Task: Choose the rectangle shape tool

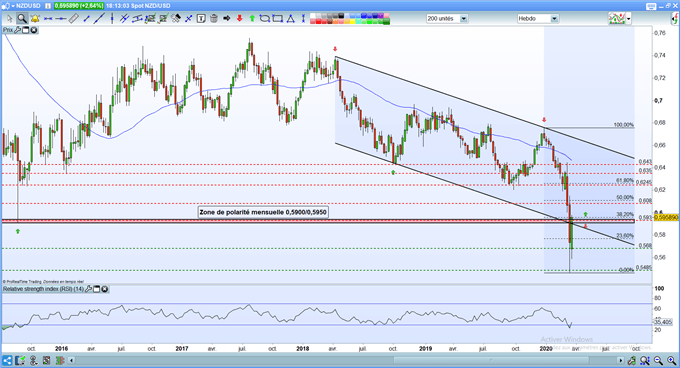Action: click(277, 19)
